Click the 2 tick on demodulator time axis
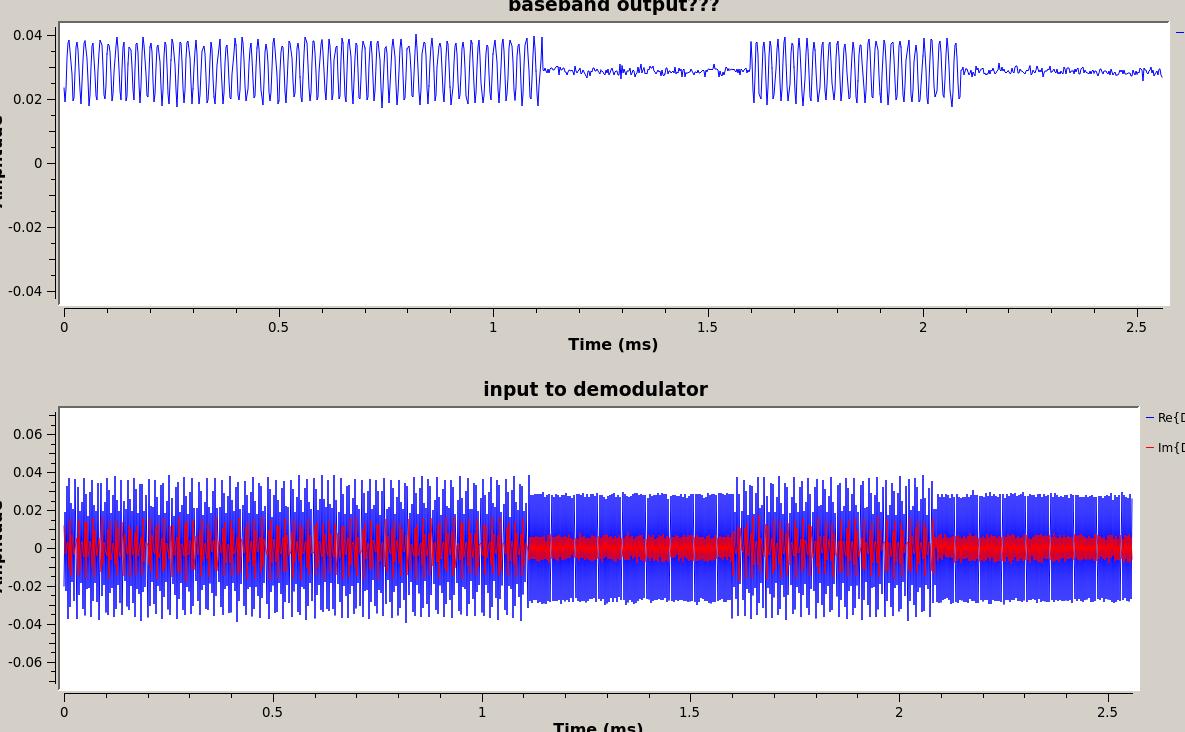 pyautogui.click(x=899, y=712)
